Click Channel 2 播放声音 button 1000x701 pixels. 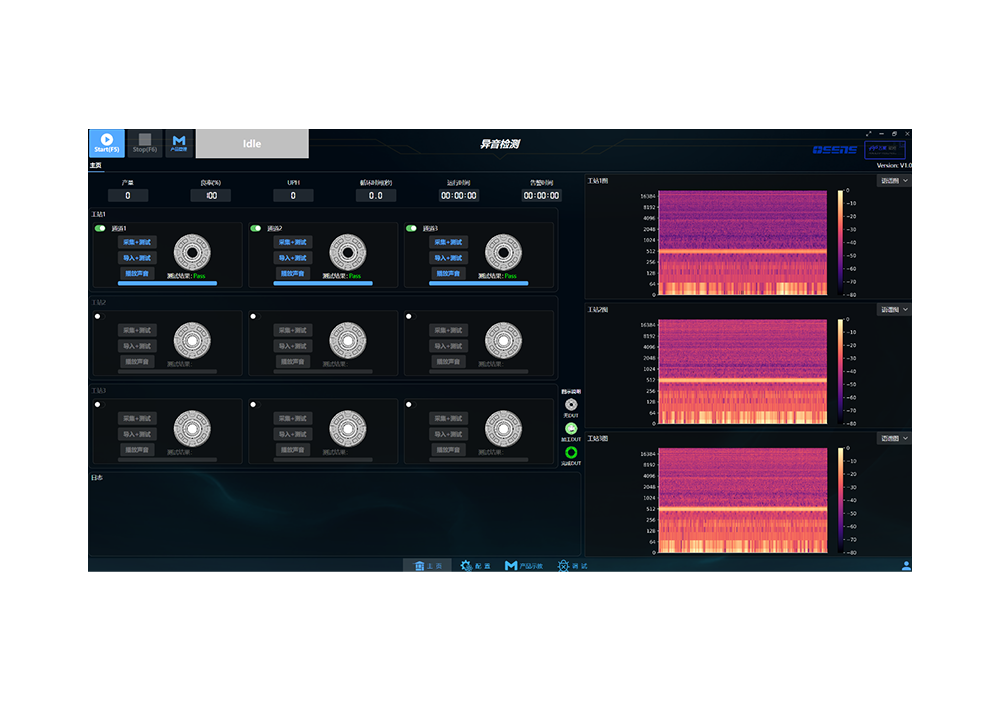[x=293, y=273]
